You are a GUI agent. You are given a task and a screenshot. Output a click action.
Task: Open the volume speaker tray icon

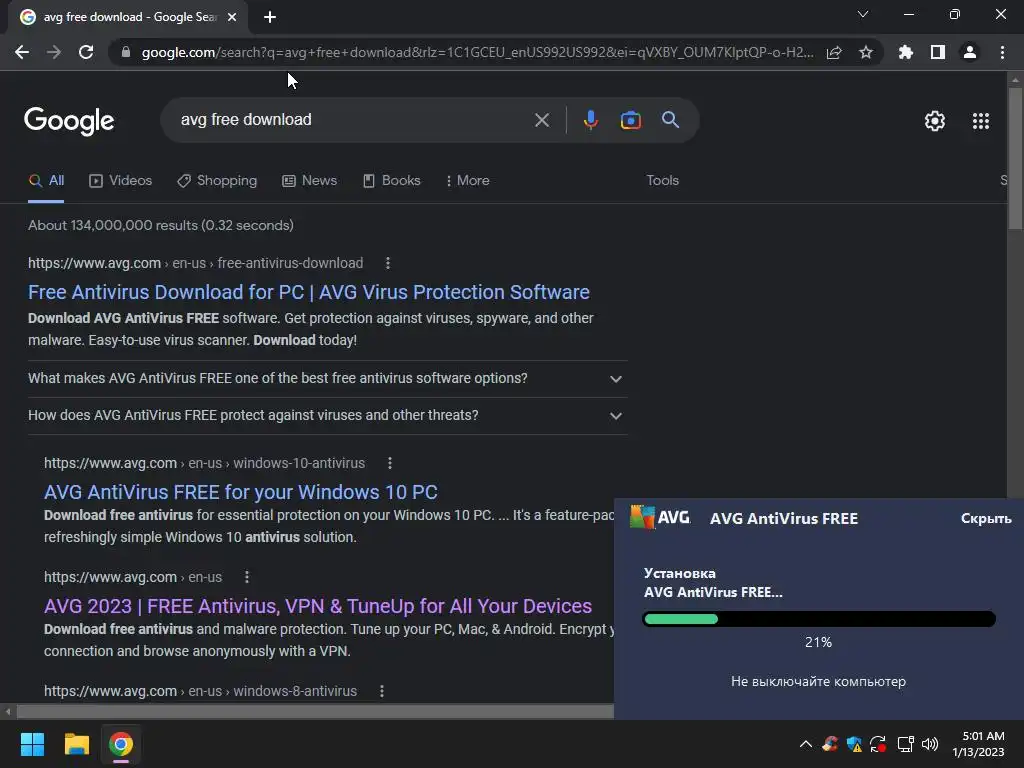(930, 744)
